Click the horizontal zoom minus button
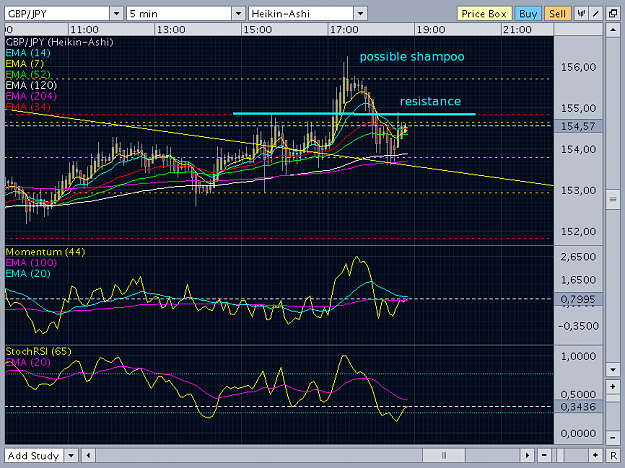Viewport: 625px width, 468px height. pos(544,455)
